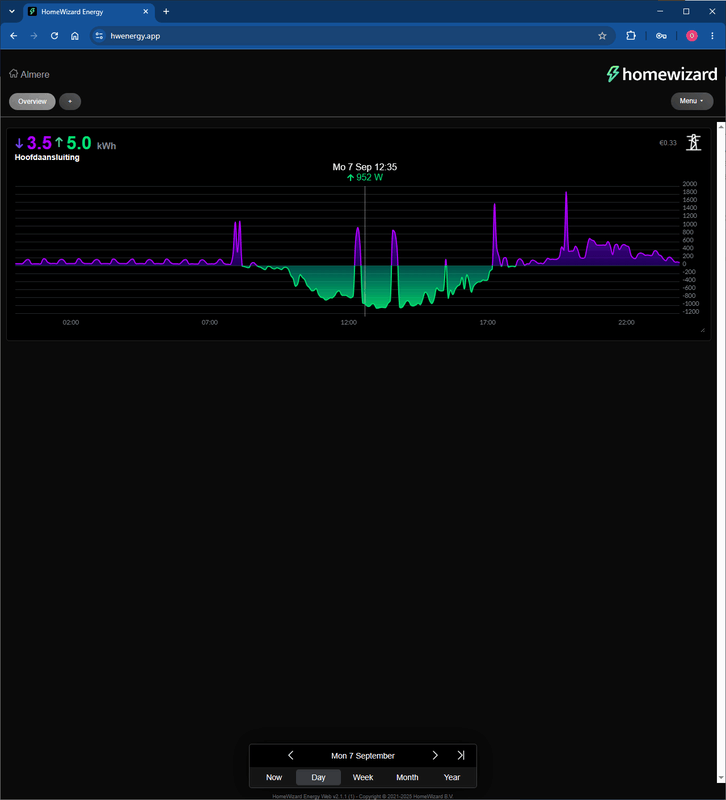Bookmark this page with the star icon
The width and height of the screenshot is (726, 800).
click(602, 36)
